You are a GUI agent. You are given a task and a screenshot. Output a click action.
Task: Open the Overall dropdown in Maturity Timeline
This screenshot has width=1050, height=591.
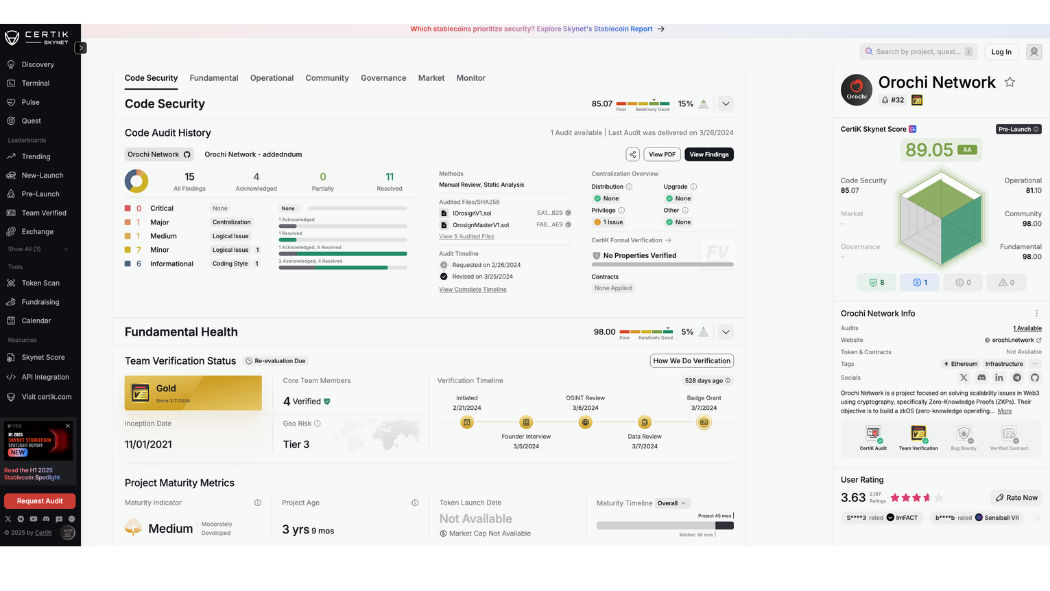pos(673,503)
